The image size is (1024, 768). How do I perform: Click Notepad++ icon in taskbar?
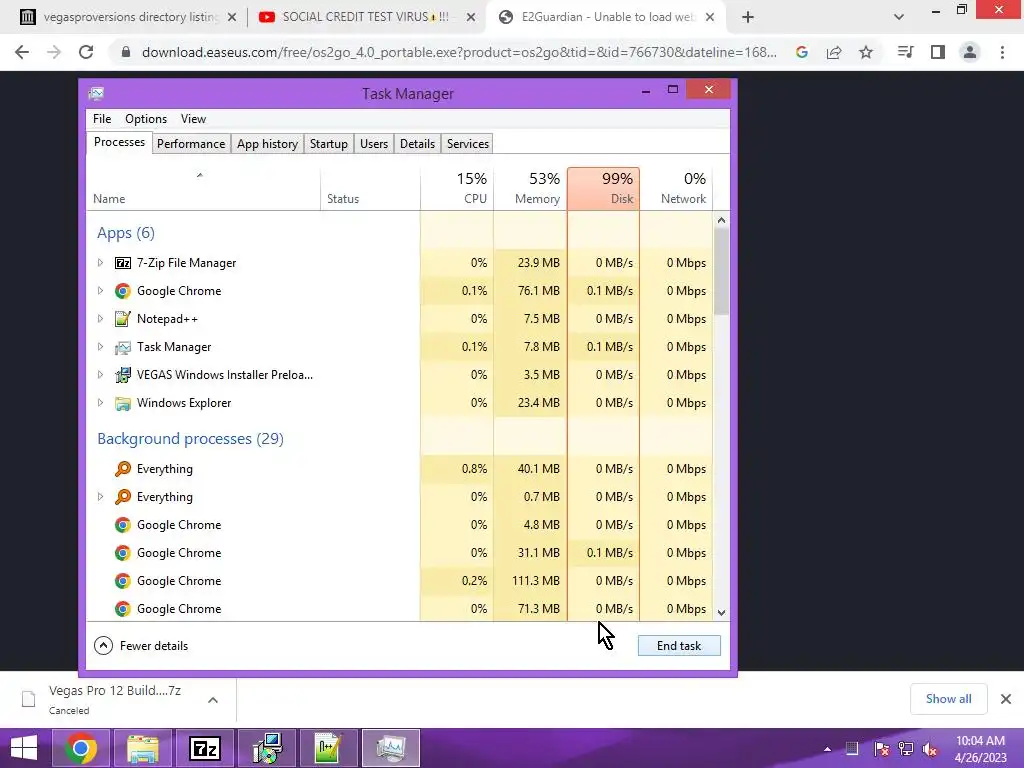tap(328, 748)
